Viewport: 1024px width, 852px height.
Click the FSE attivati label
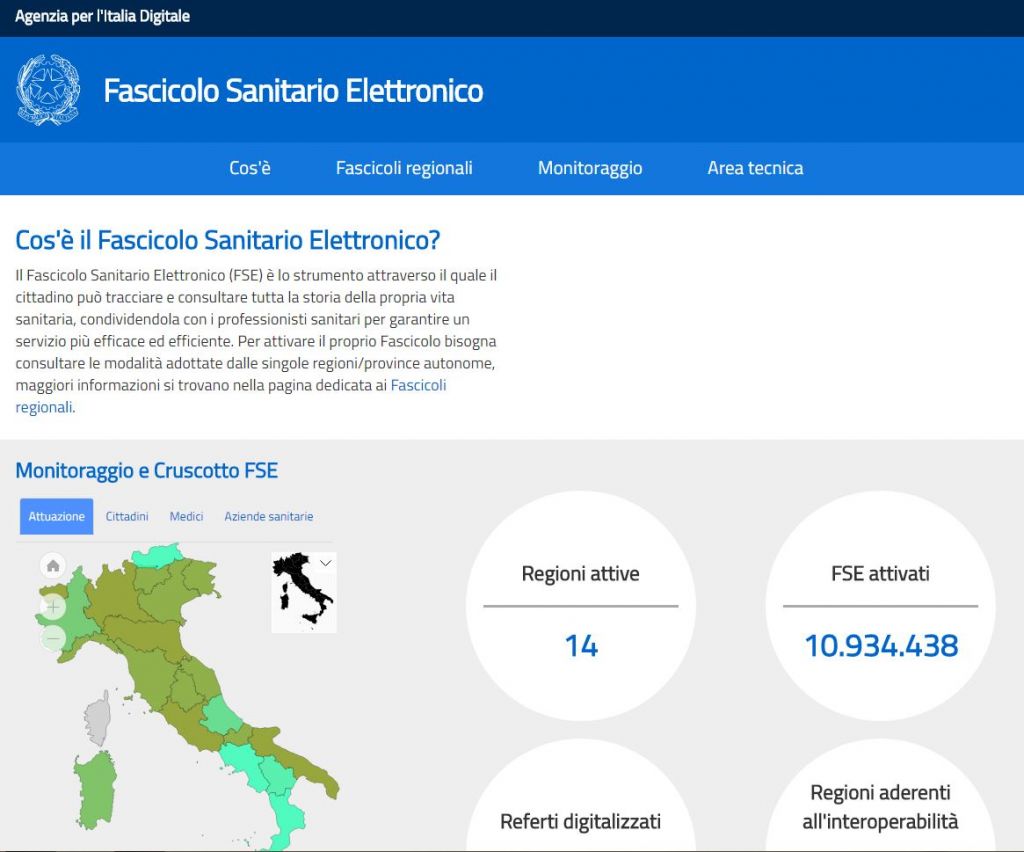click(880, 573)
